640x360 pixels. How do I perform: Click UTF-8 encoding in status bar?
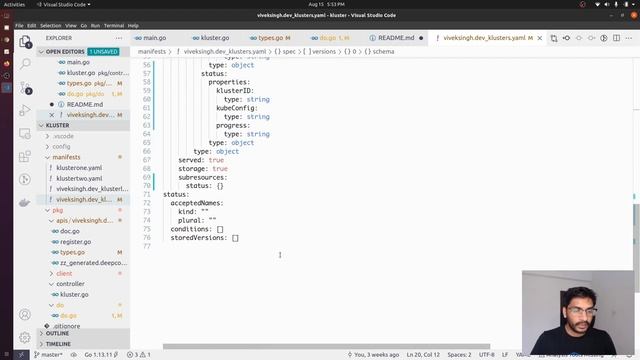coord(487,355)
